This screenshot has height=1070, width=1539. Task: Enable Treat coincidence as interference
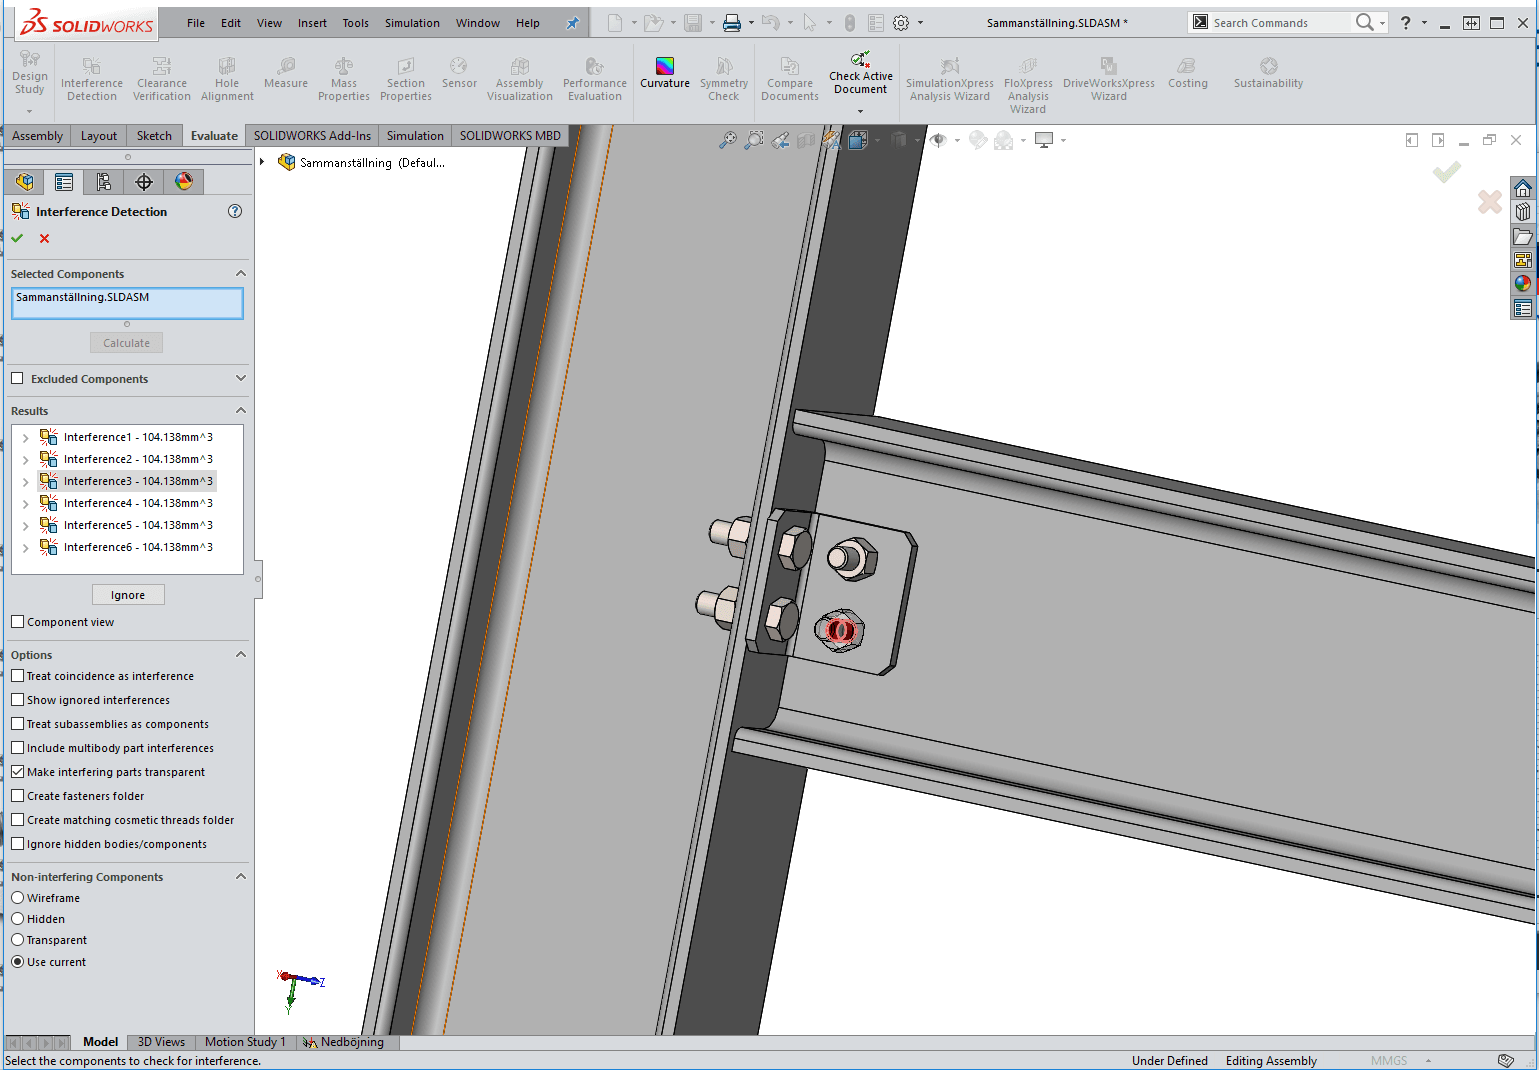point(18,676)
